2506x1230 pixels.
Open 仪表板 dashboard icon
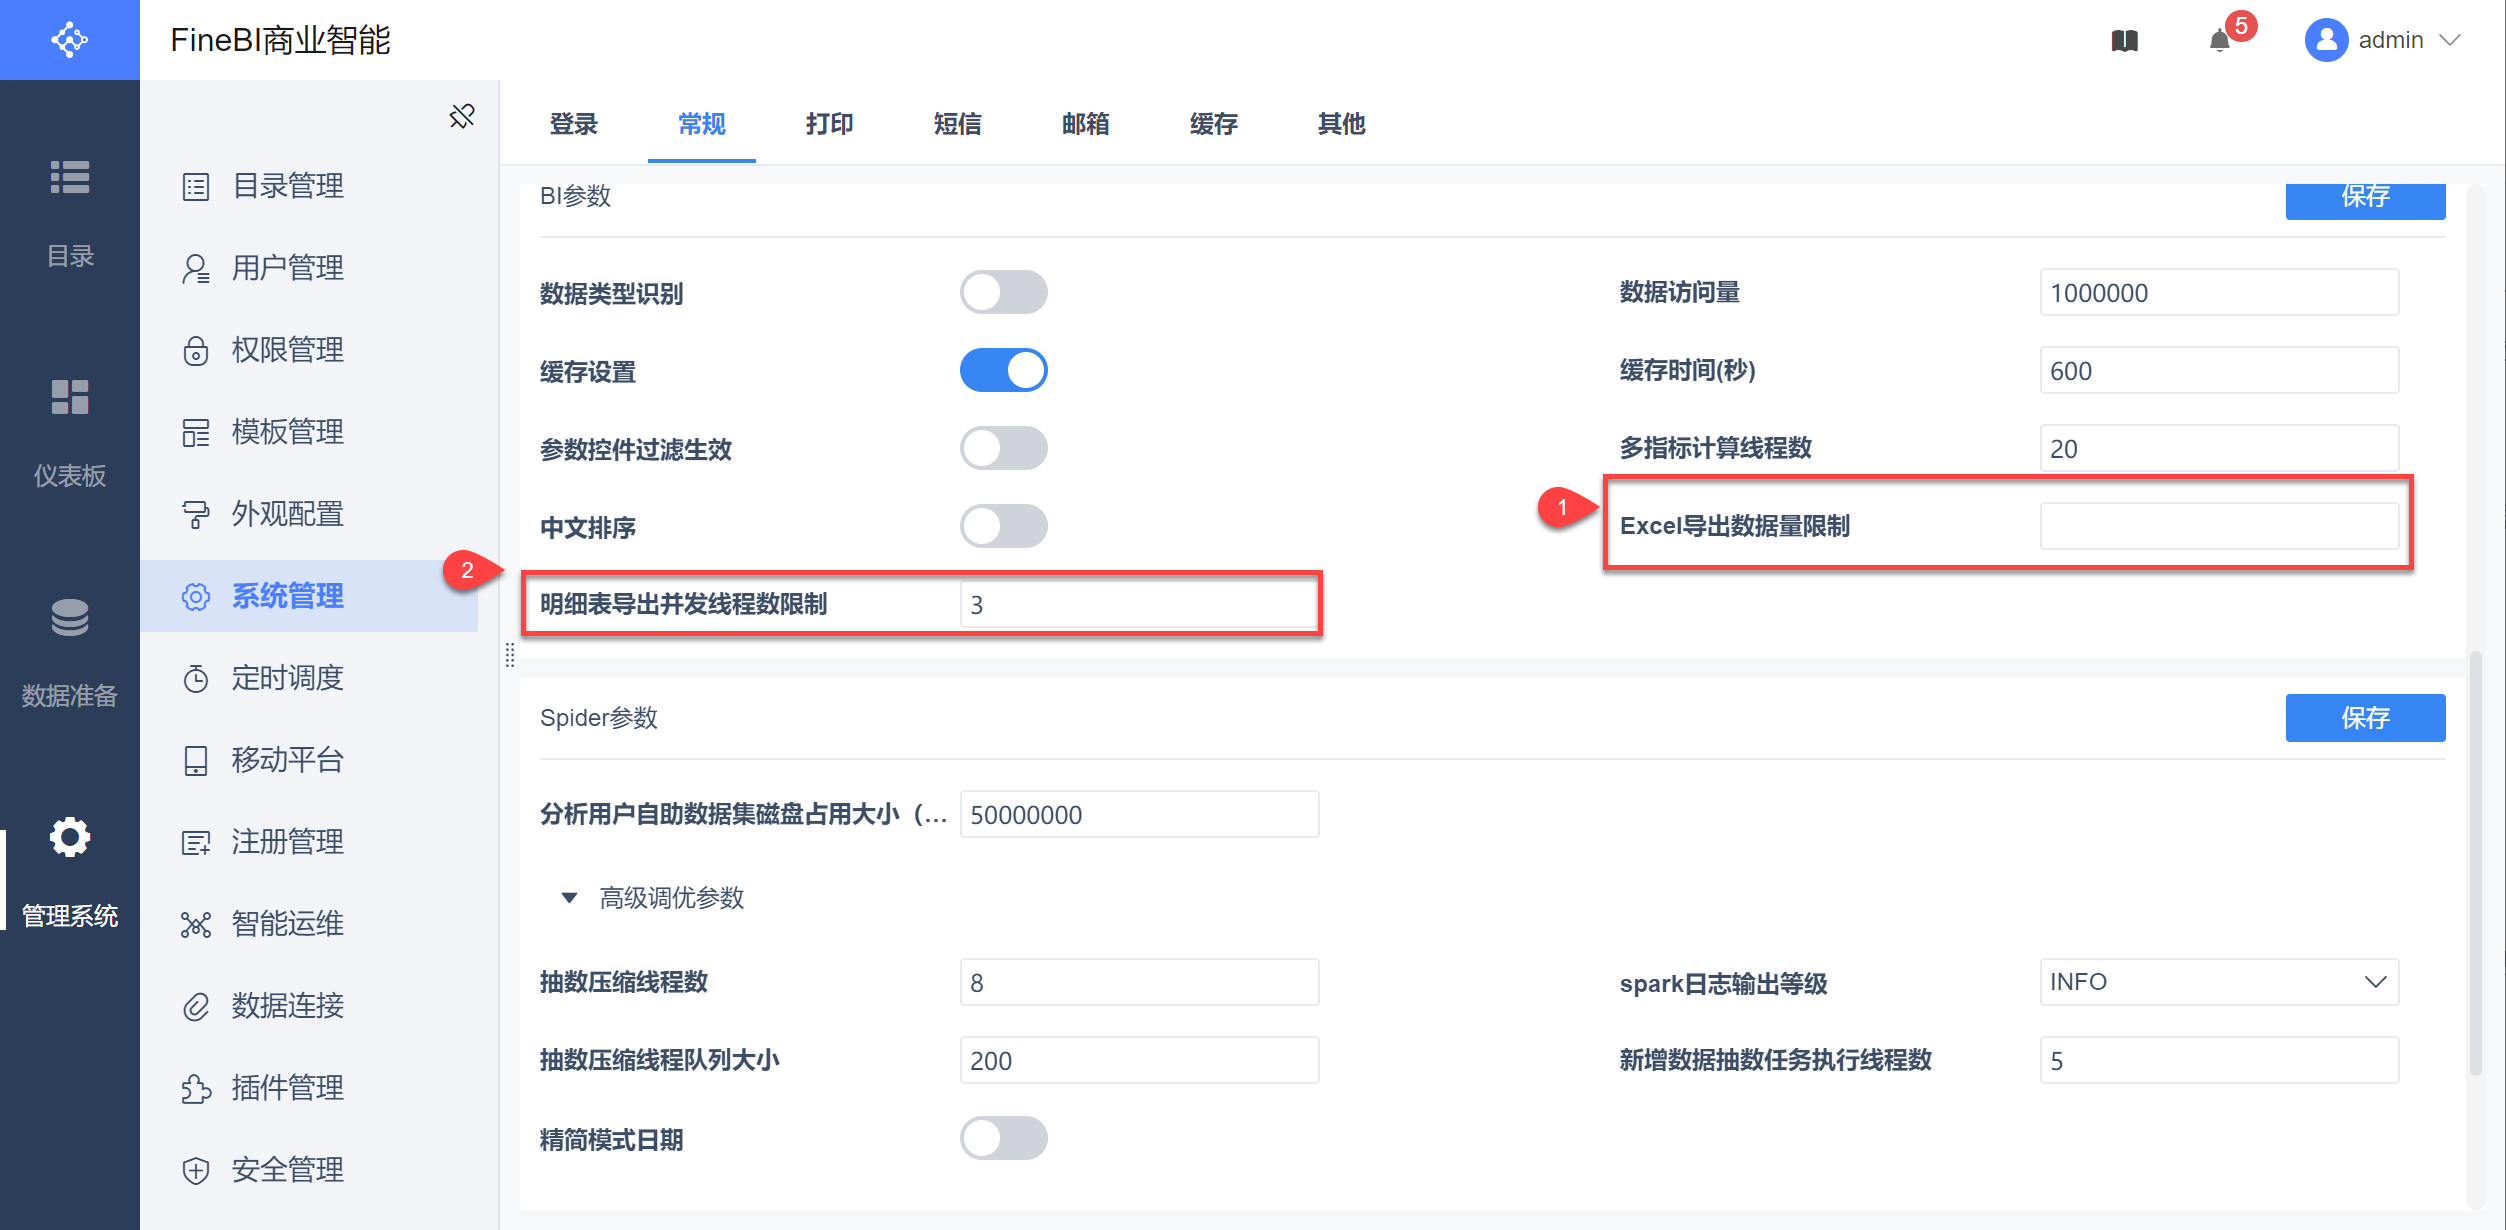tap(70, 398)
